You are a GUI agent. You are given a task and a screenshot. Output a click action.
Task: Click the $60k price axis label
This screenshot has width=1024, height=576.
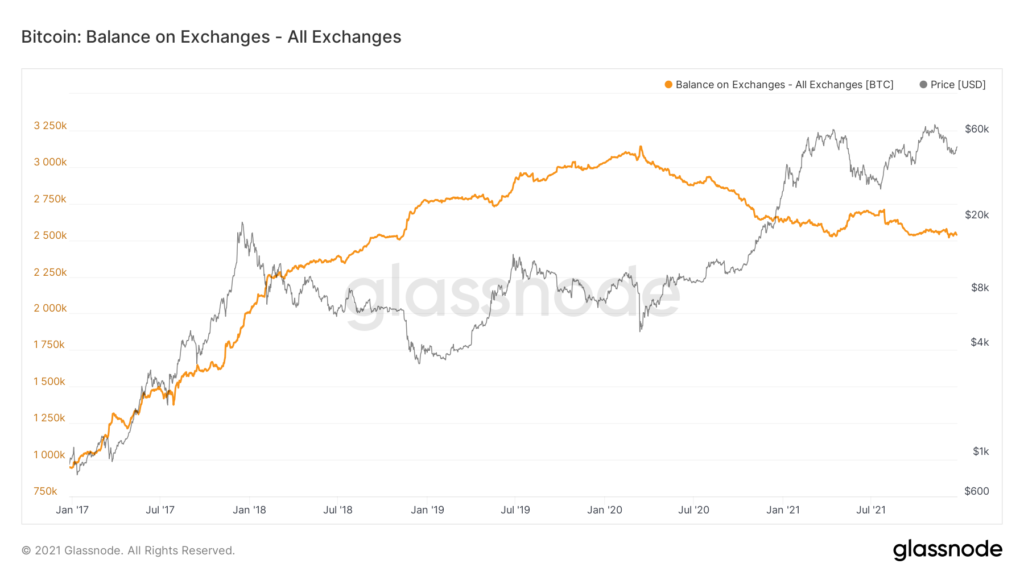(977, 129)
